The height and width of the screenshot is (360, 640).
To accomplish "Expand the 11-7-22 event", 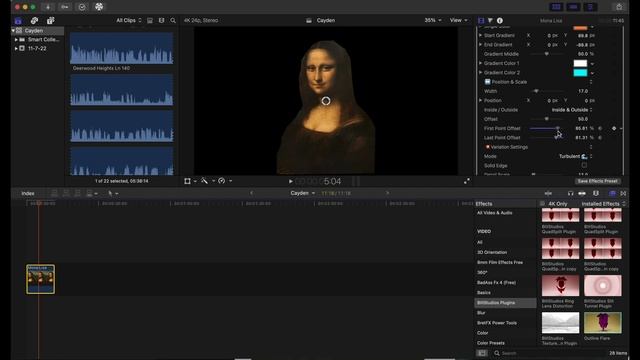I will [16, 49].
